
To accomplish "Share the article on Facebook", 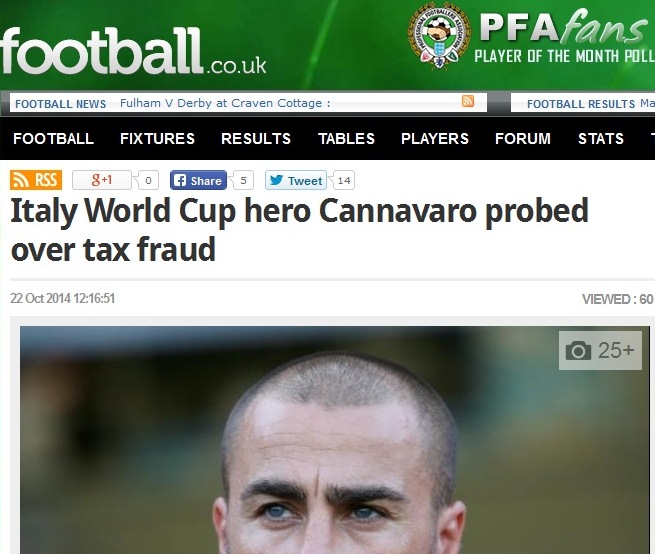I will click(x=198, y=180).
